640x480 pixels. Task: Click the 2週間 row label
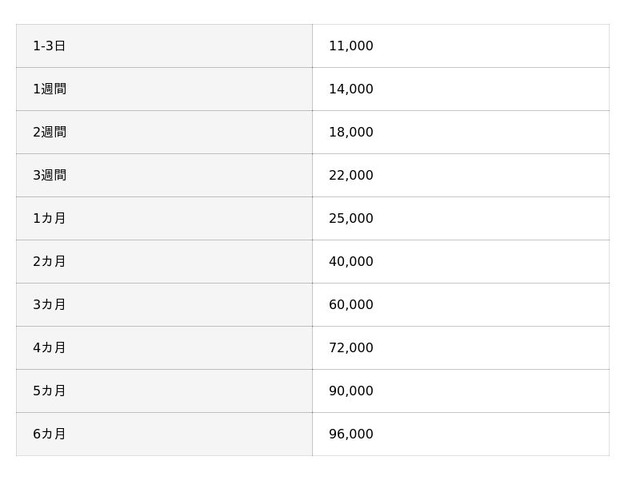pyautogui.click(x=50, y=132)
